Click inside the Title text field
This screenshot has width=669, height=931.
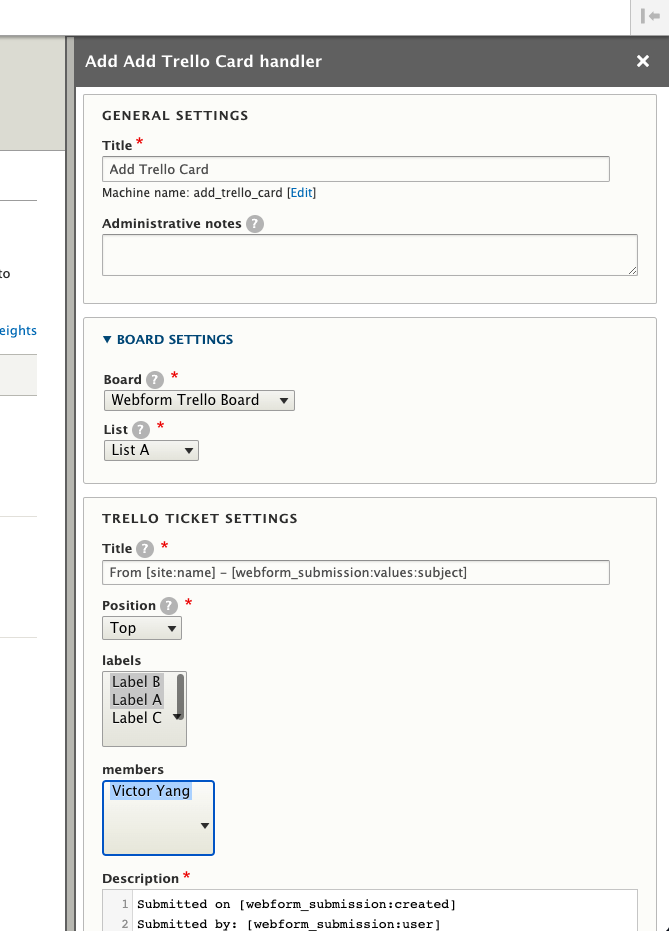click(355, 168)
